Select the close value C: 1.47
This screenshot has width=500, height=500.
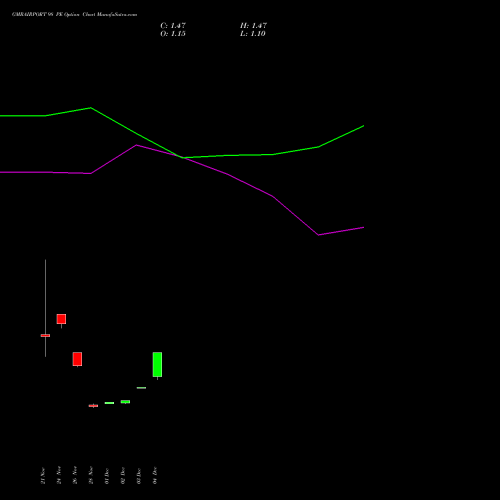point(173,26)
